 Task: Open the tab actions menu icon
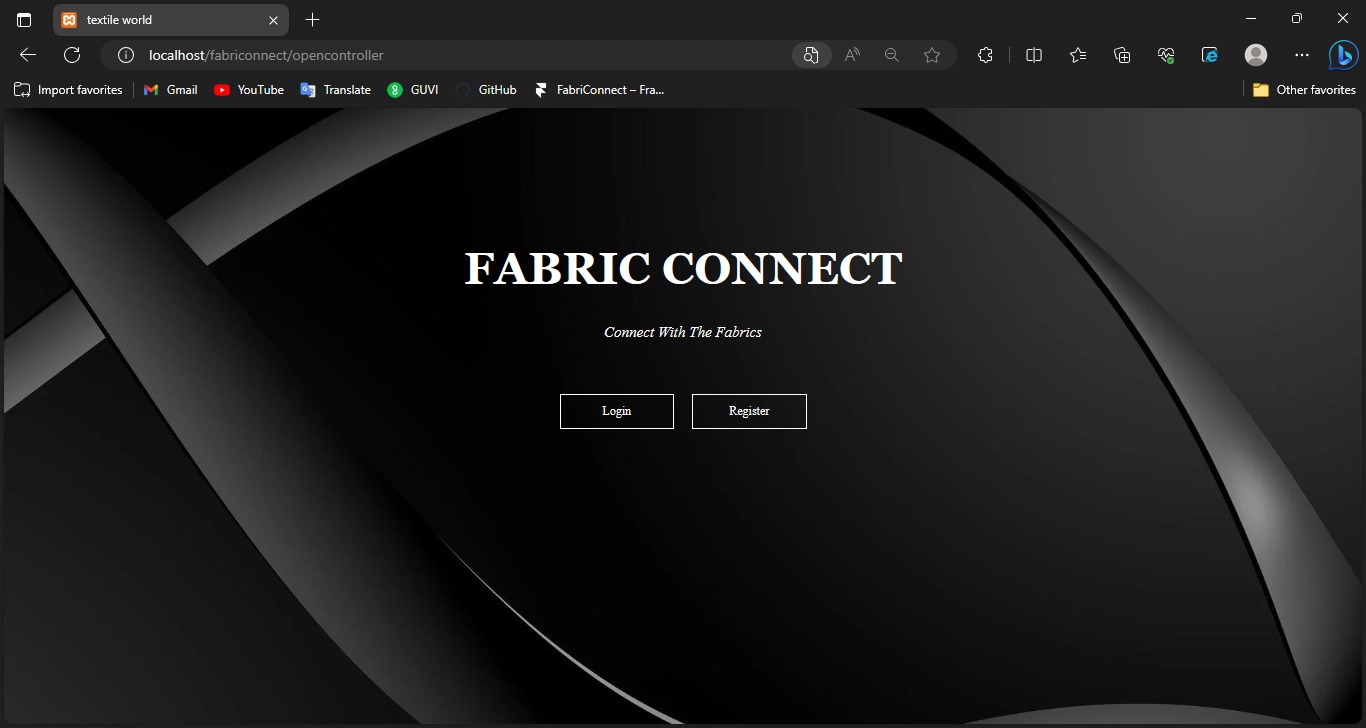tap(24, 20)
